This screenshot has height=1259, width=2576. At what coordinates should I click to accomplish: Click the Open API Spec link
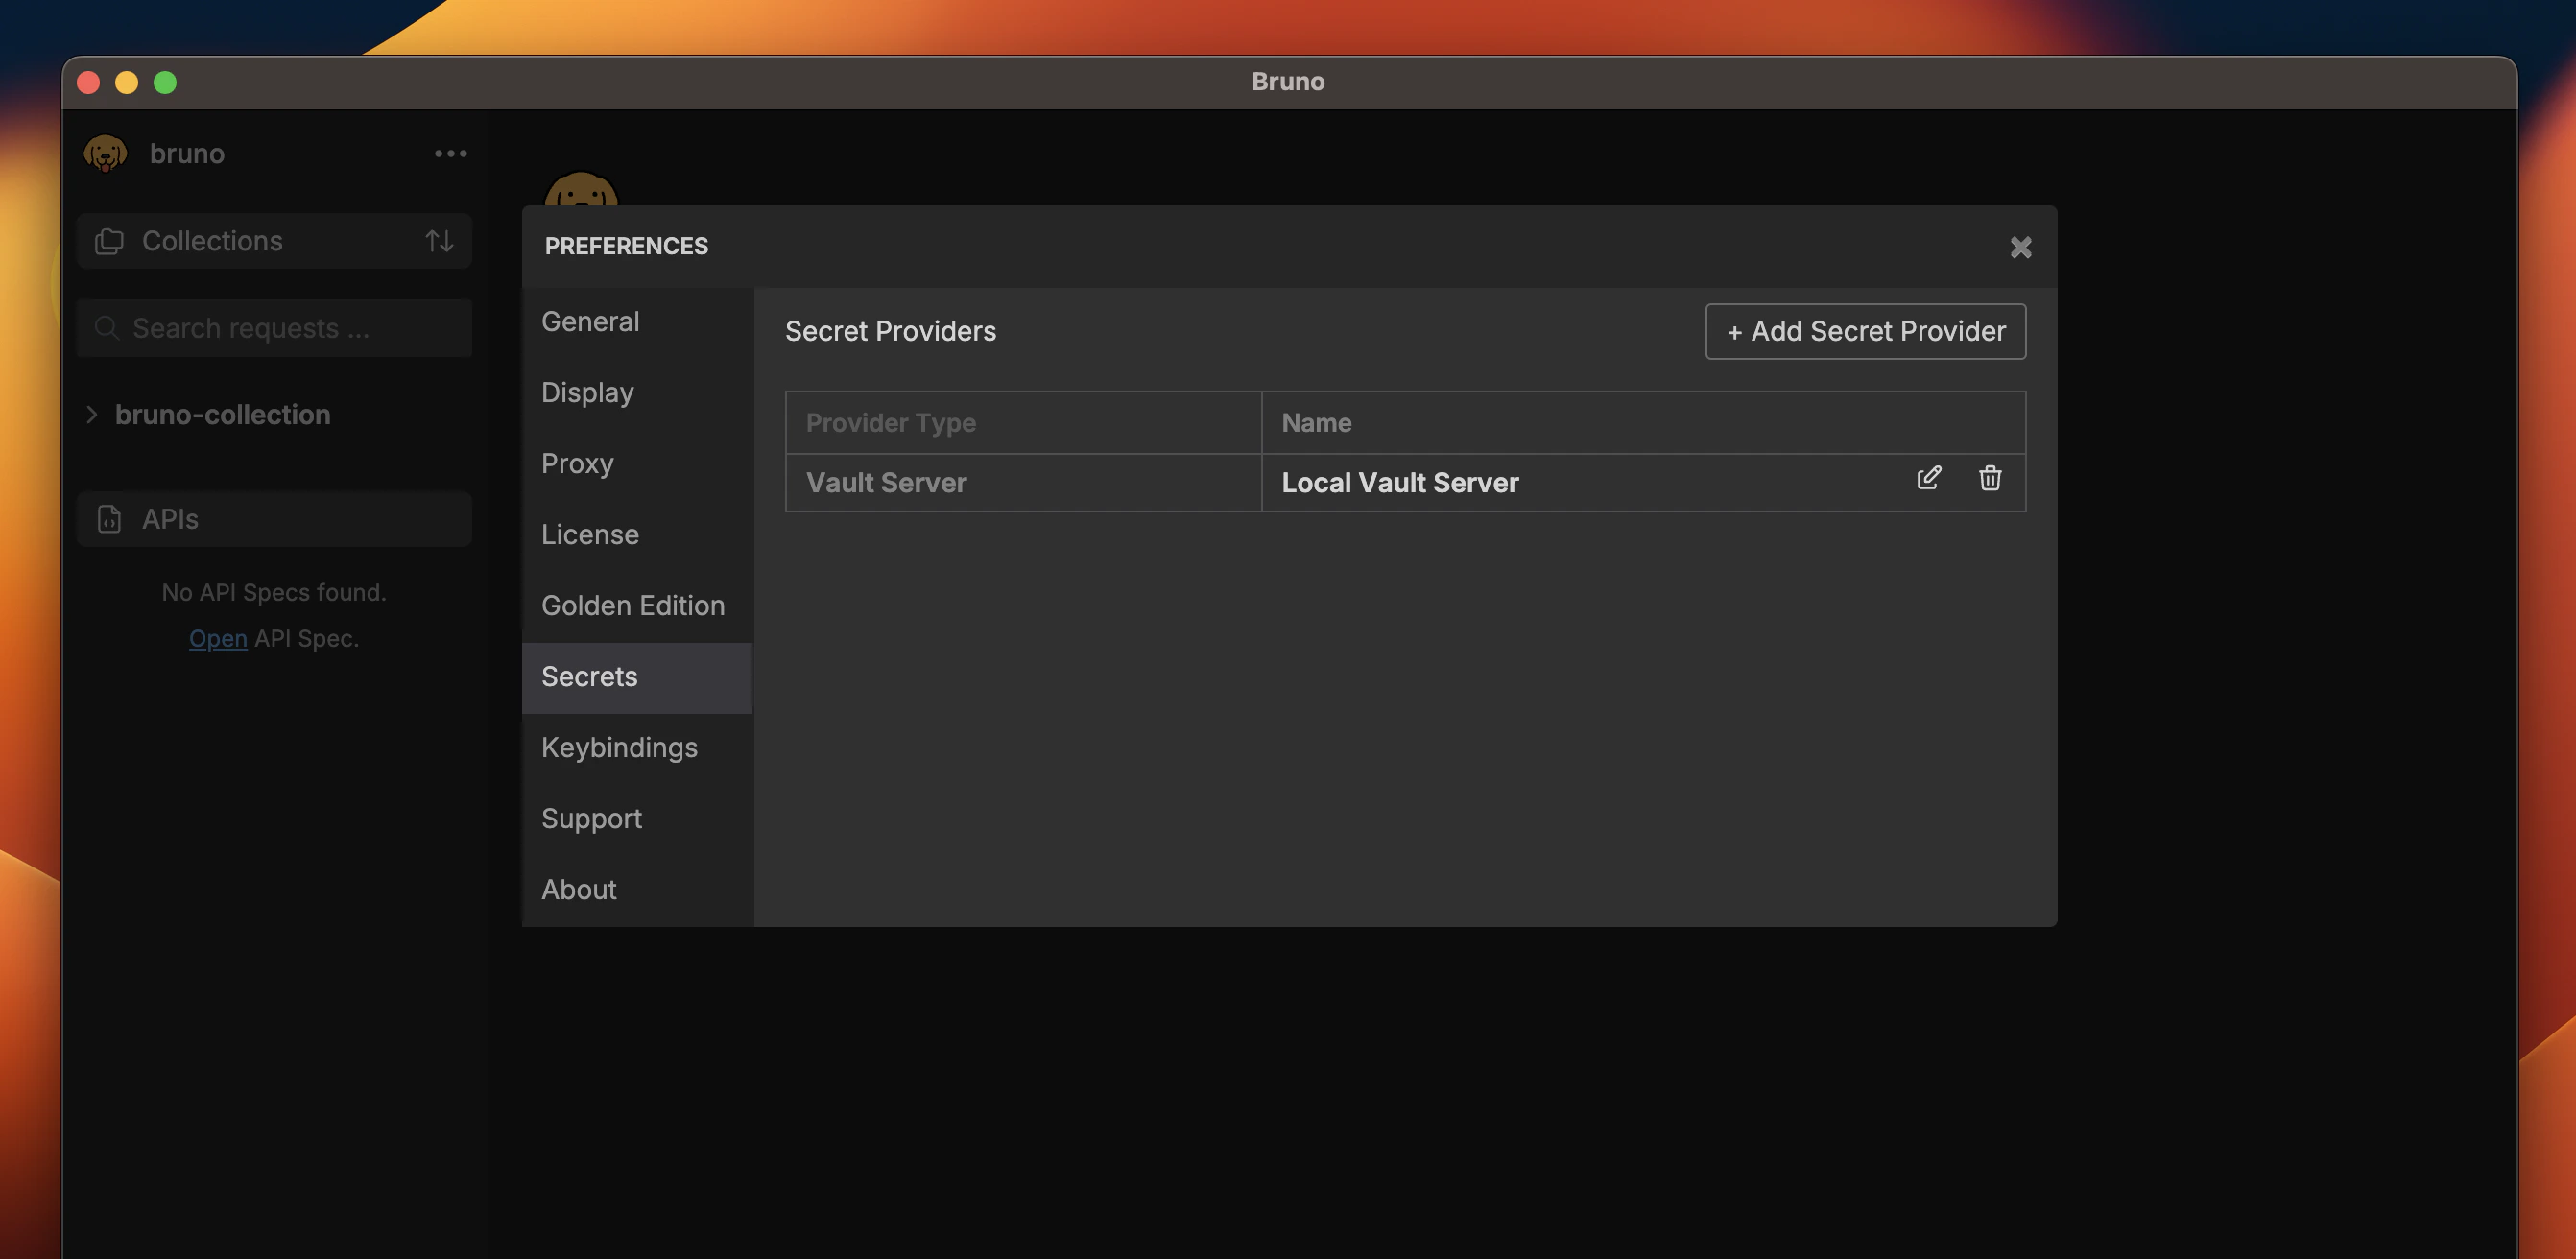point(218,638)
